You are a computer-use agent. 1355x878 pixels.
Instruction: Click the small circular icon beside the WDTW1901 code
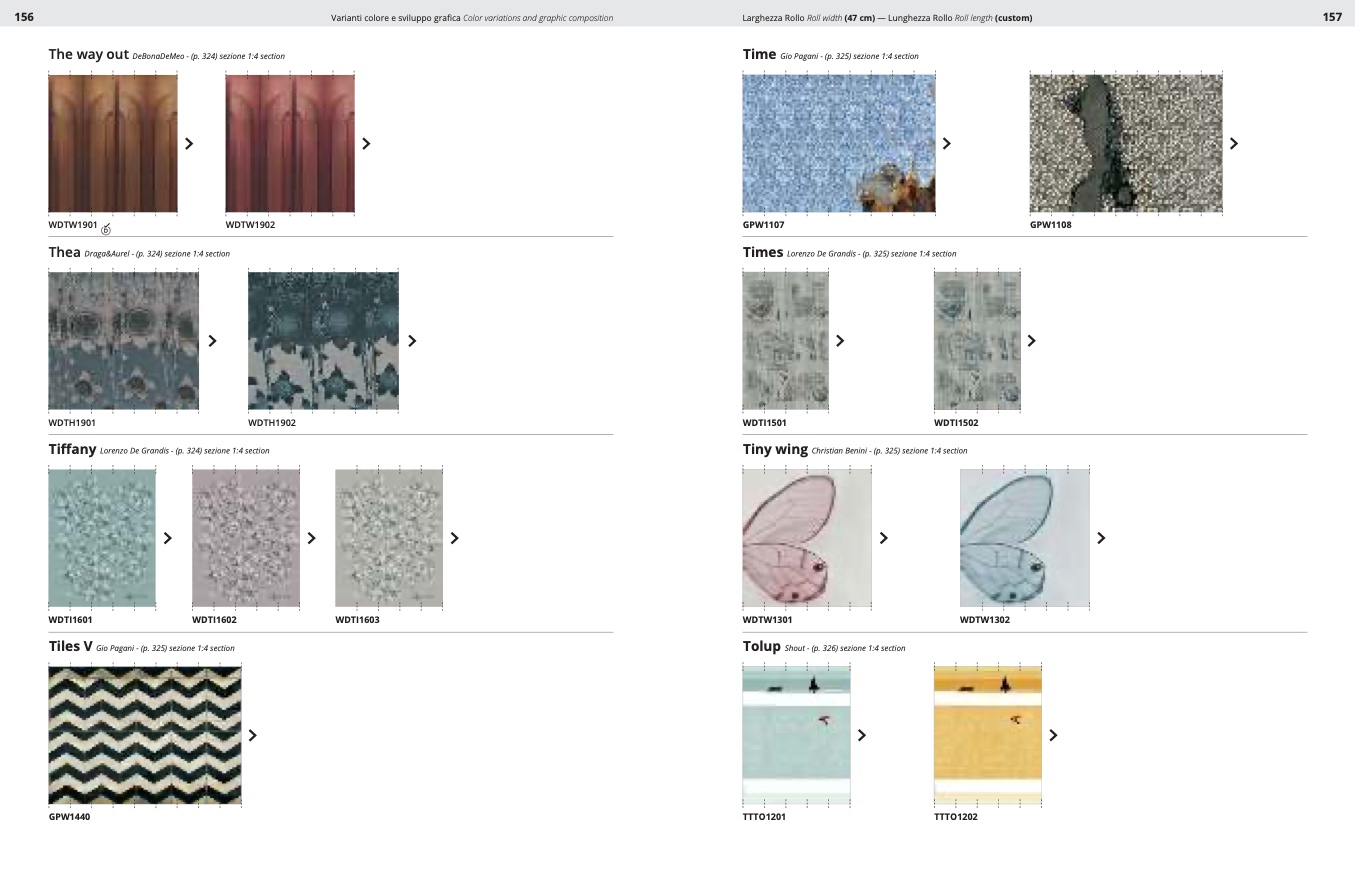pos(106,229)
